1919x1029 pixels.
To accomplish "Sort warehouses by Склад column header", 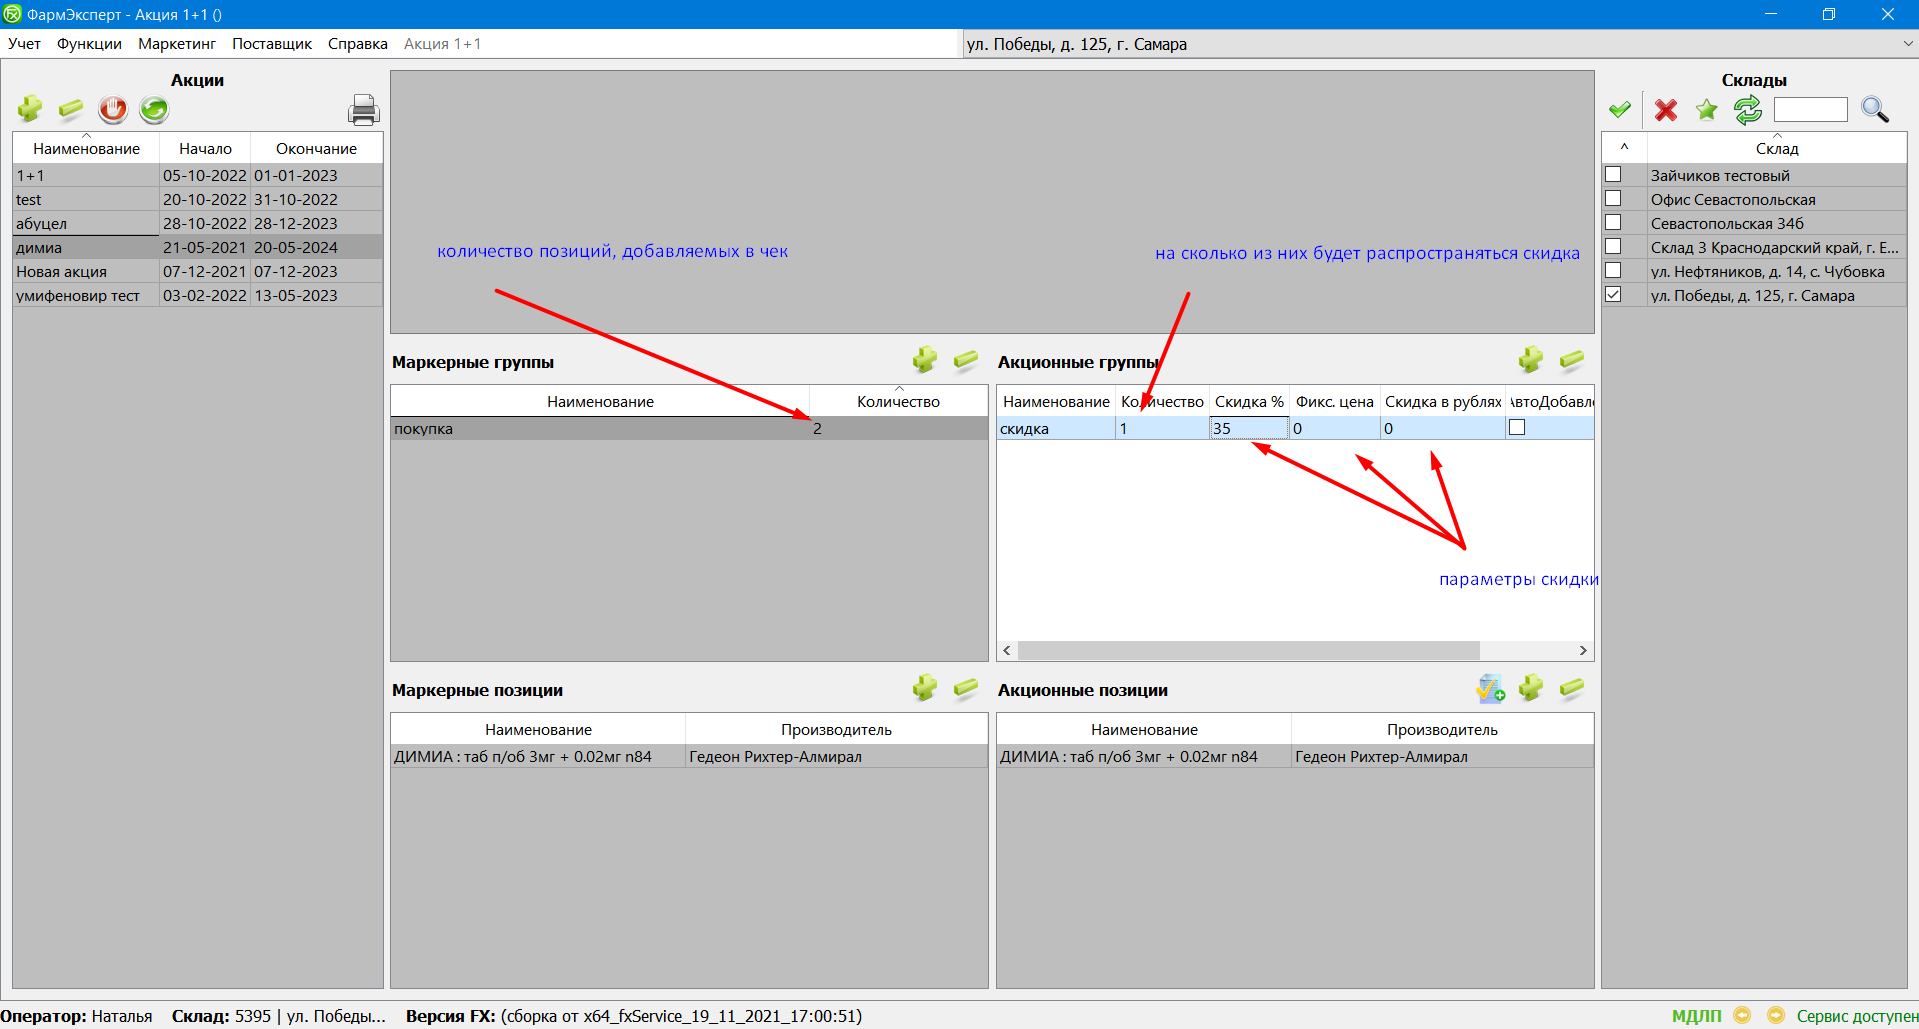I will pos(1776,148).
